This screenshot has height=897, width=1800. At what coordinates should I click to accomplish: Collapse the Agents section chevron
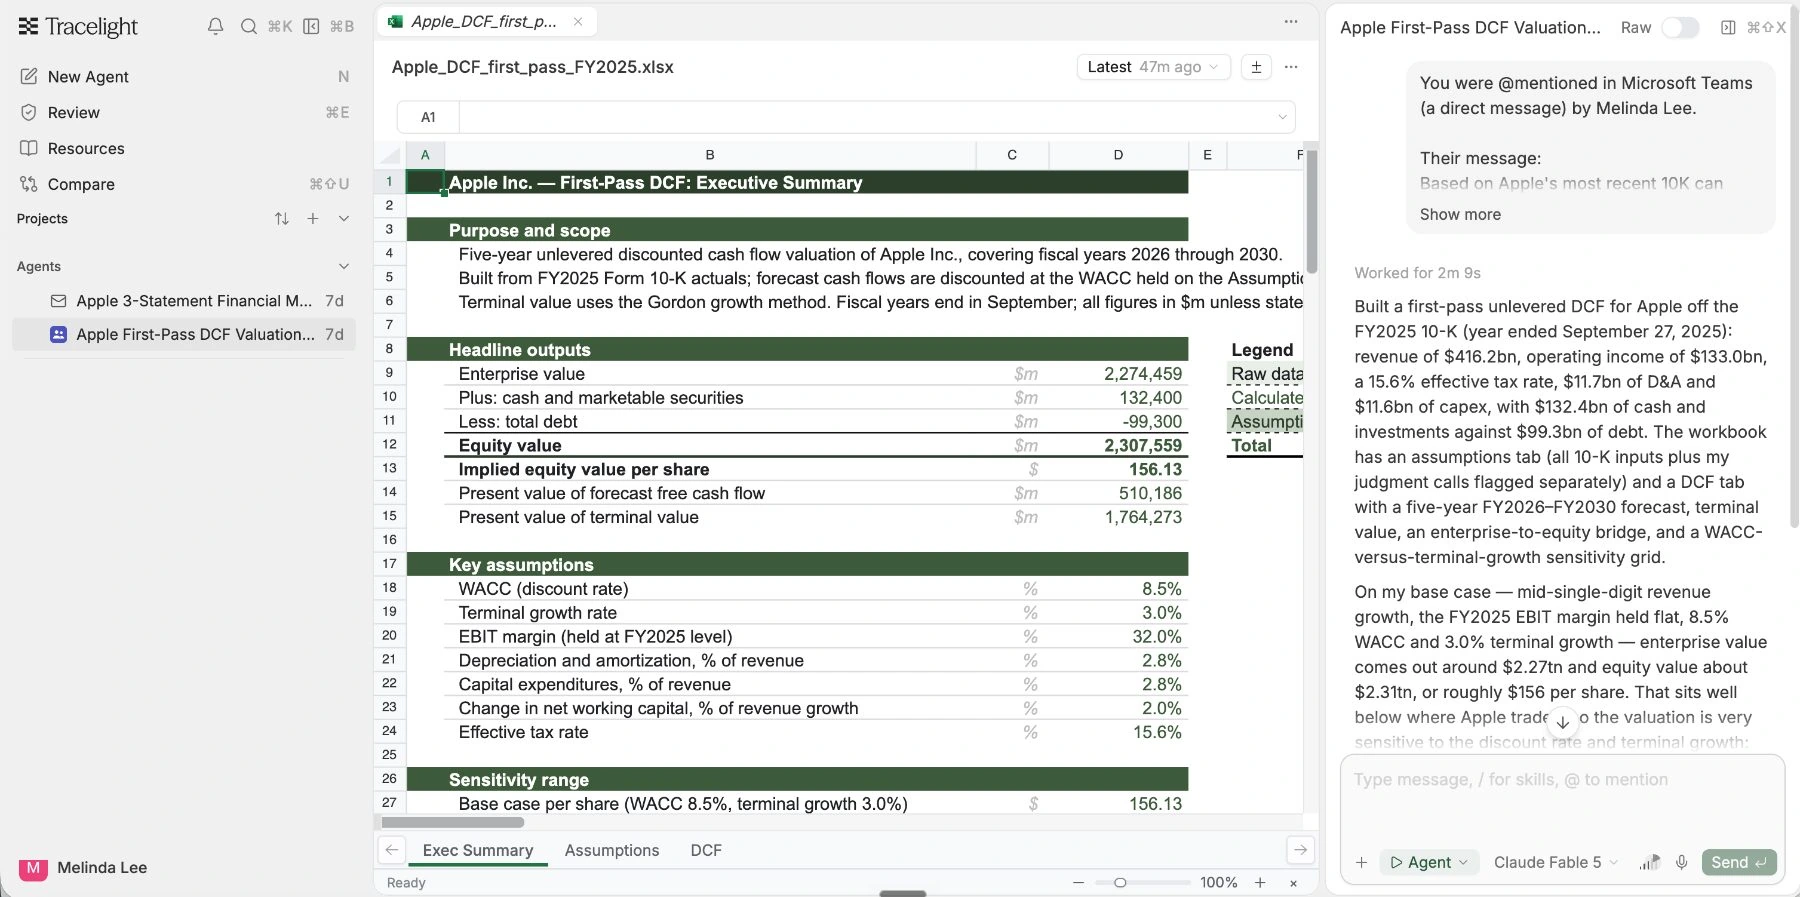pos(344,266)
